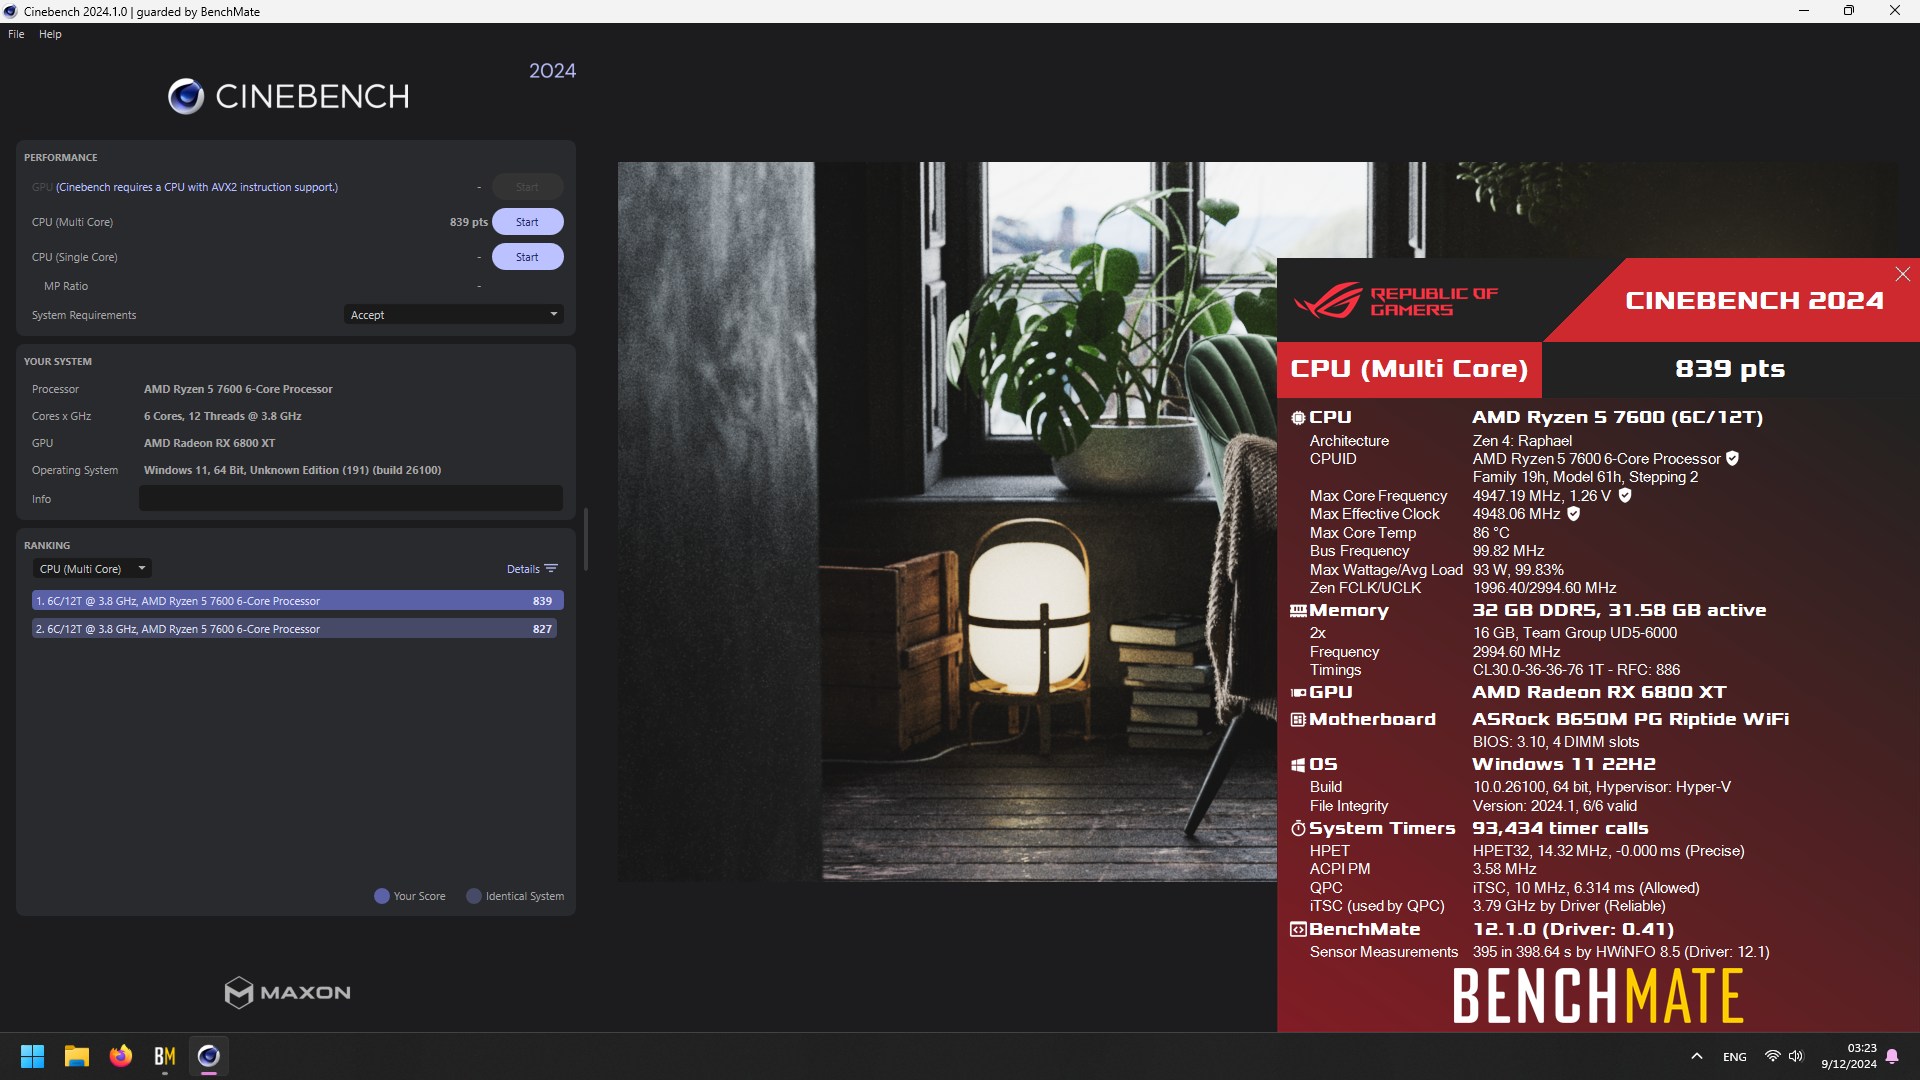The height and width of the screenshot is (1080, 1920).
Task: Click the Memory module icon in BenchMate
Action: [1298, 611]
